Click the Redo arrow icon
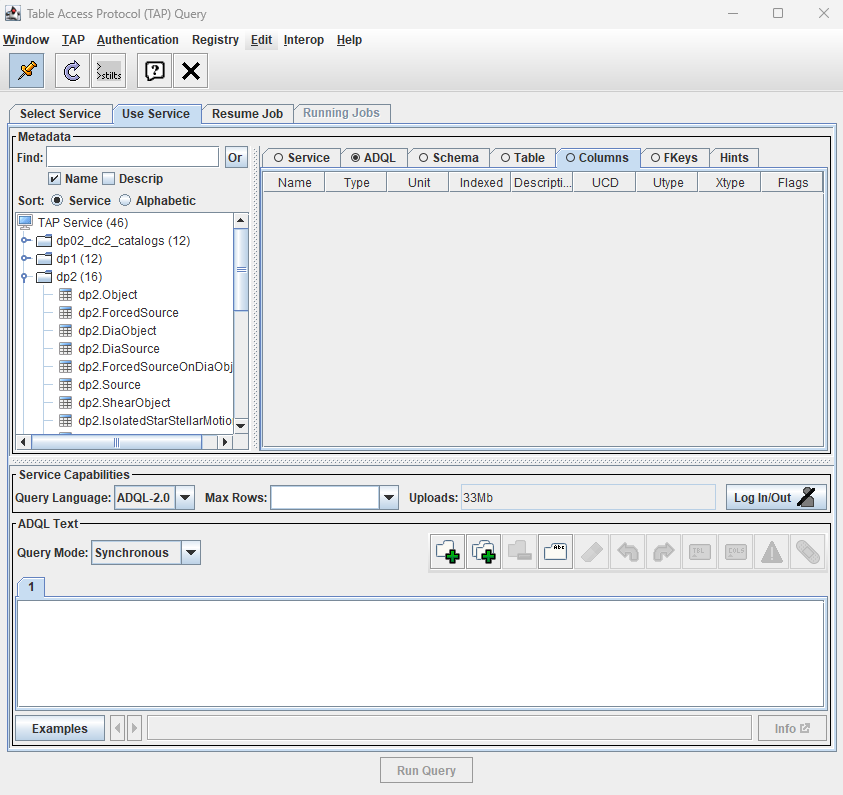The height and width of the screenshot is (795, 843). (663, 552)
